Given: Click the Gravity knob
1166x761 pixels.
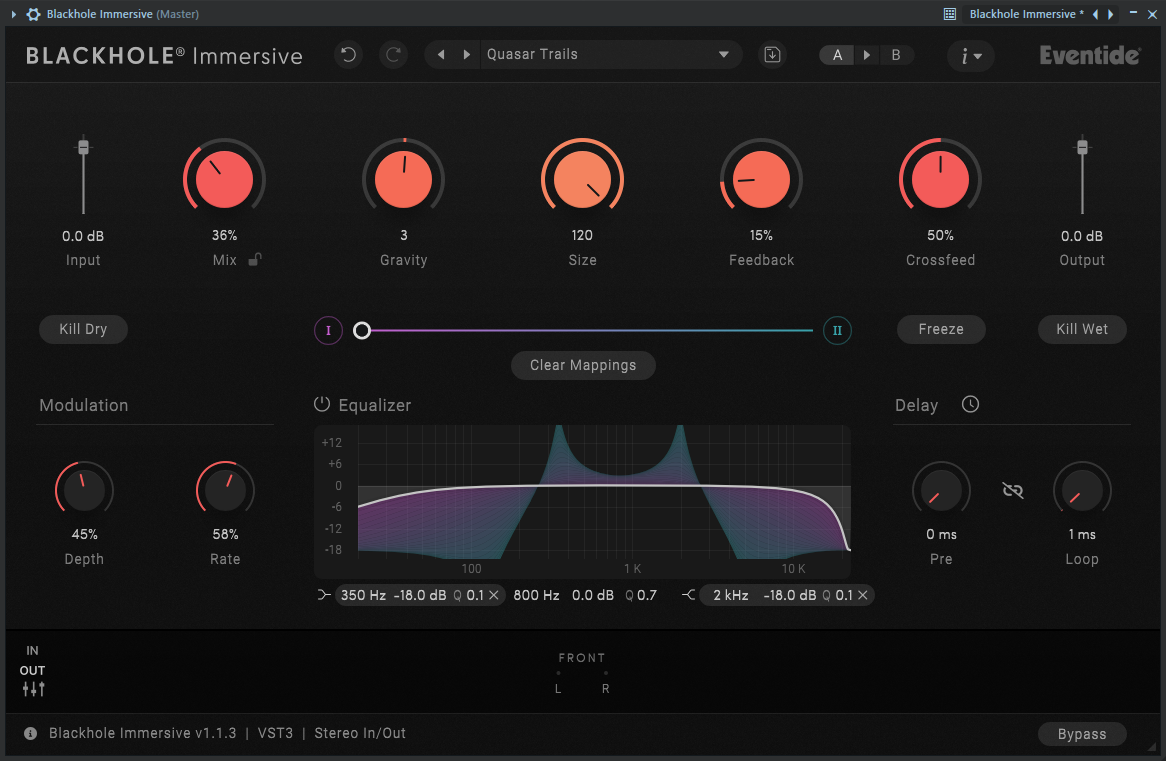Looking at the screenshot, I should 403,179.
